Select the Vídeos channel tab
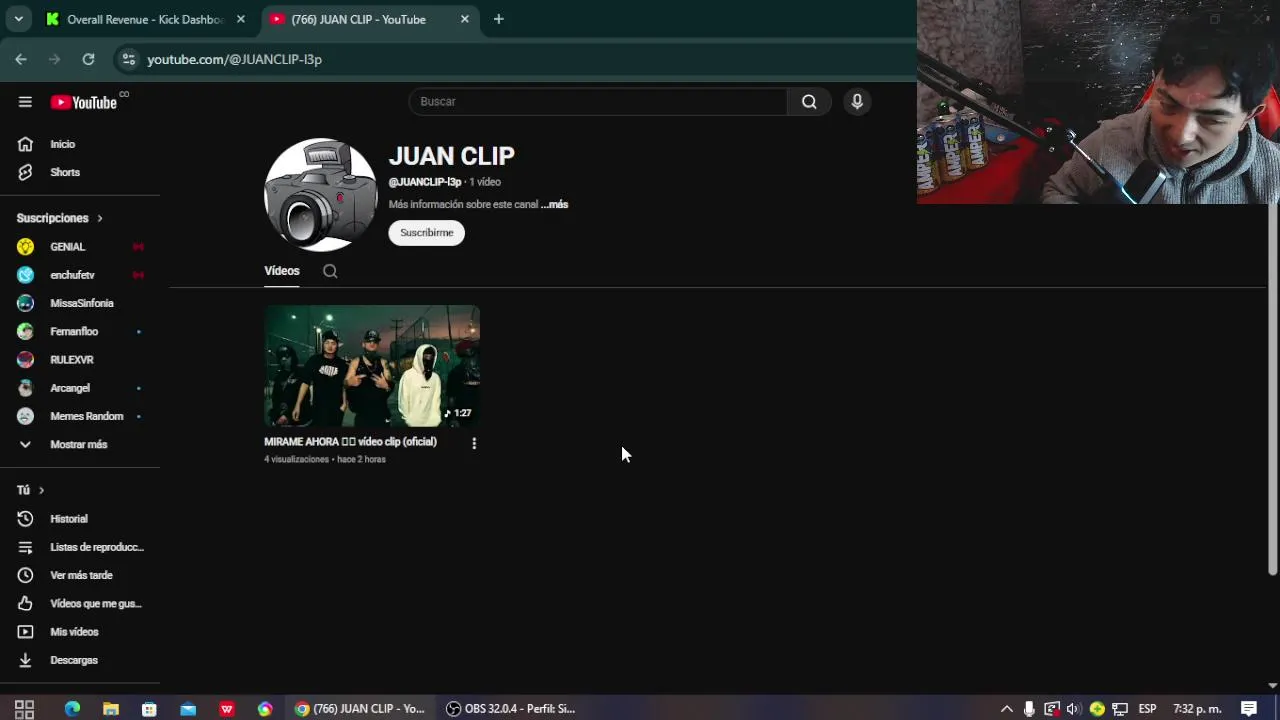Image resolution: width=1280 pixels, height=720 pixels. [282, 271]
